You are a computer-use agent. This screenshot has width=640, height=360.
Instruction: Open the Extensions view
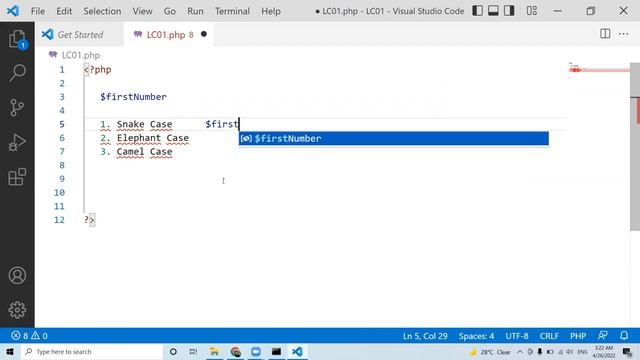(x=17, y=177)
